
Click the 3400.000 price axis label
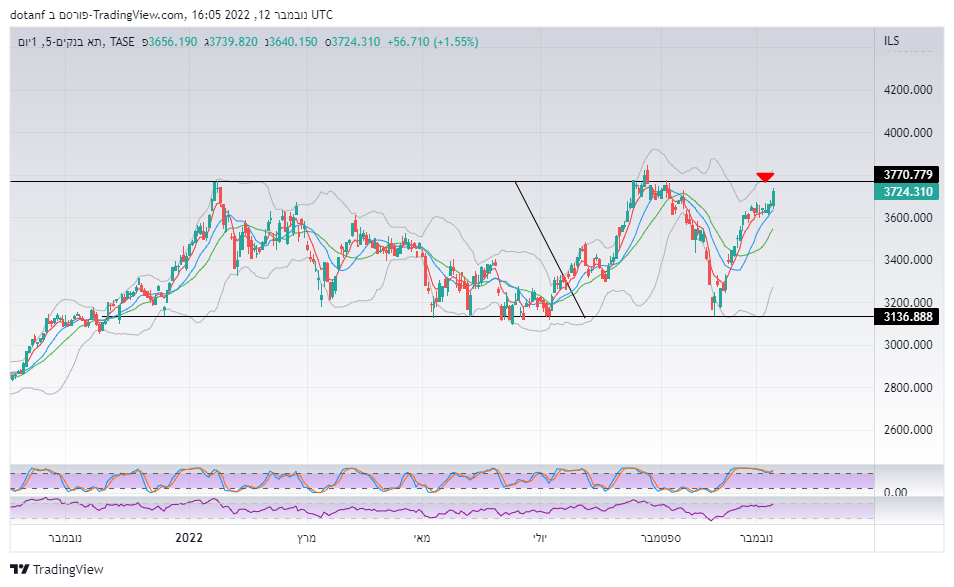coord(908,260)
